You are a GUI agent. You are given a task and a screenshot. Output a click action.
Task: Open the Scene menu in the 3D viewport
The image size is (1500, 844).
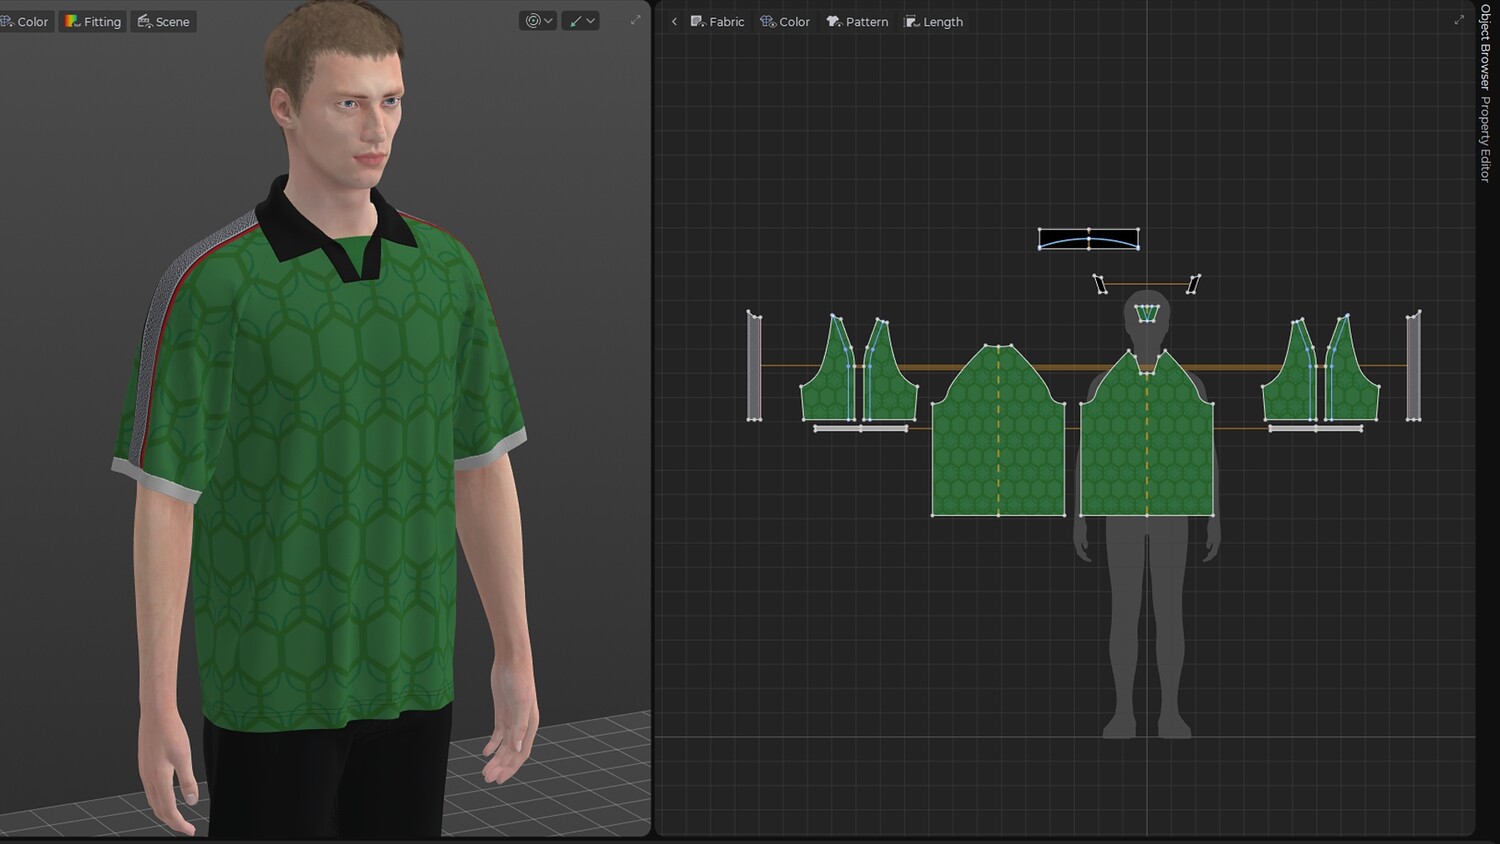(163, 21)
